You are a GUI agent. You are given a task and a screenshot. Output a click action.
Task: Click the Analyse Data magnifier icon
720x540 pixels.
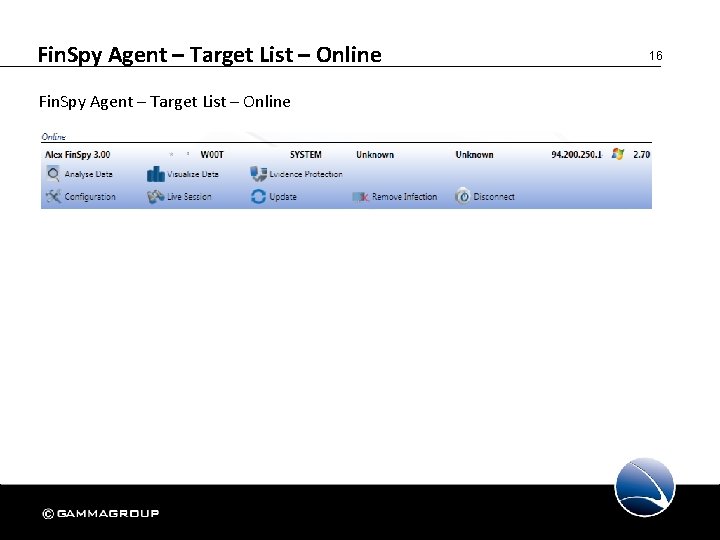click(x=53, y=174)
